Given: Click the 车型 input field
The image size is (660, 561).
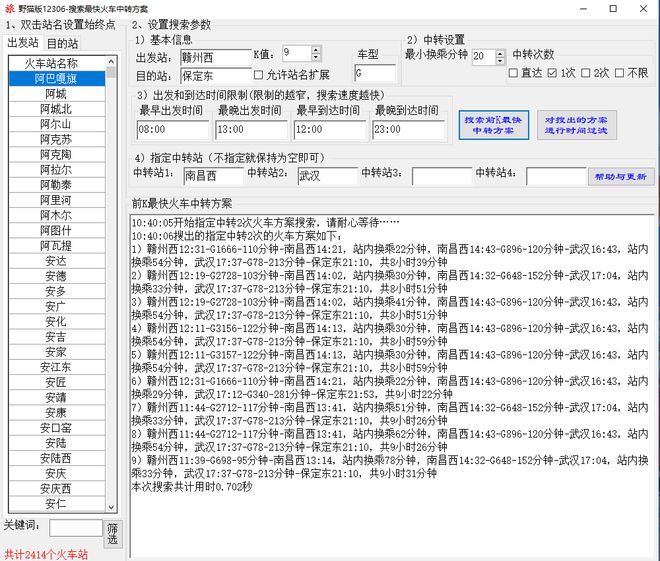Looking at the screenshot, I should point(375,73).
